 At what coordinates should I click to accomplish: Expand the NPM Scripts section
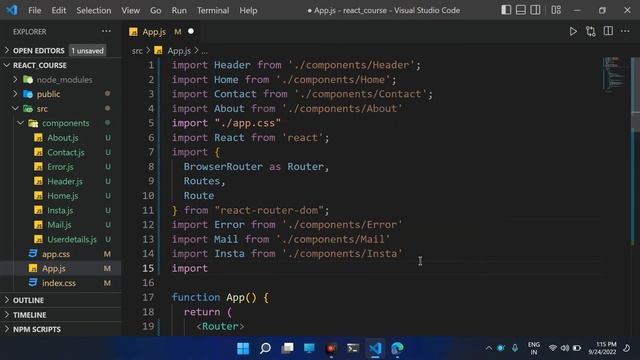pyautogui.click(x=61, y=329)
